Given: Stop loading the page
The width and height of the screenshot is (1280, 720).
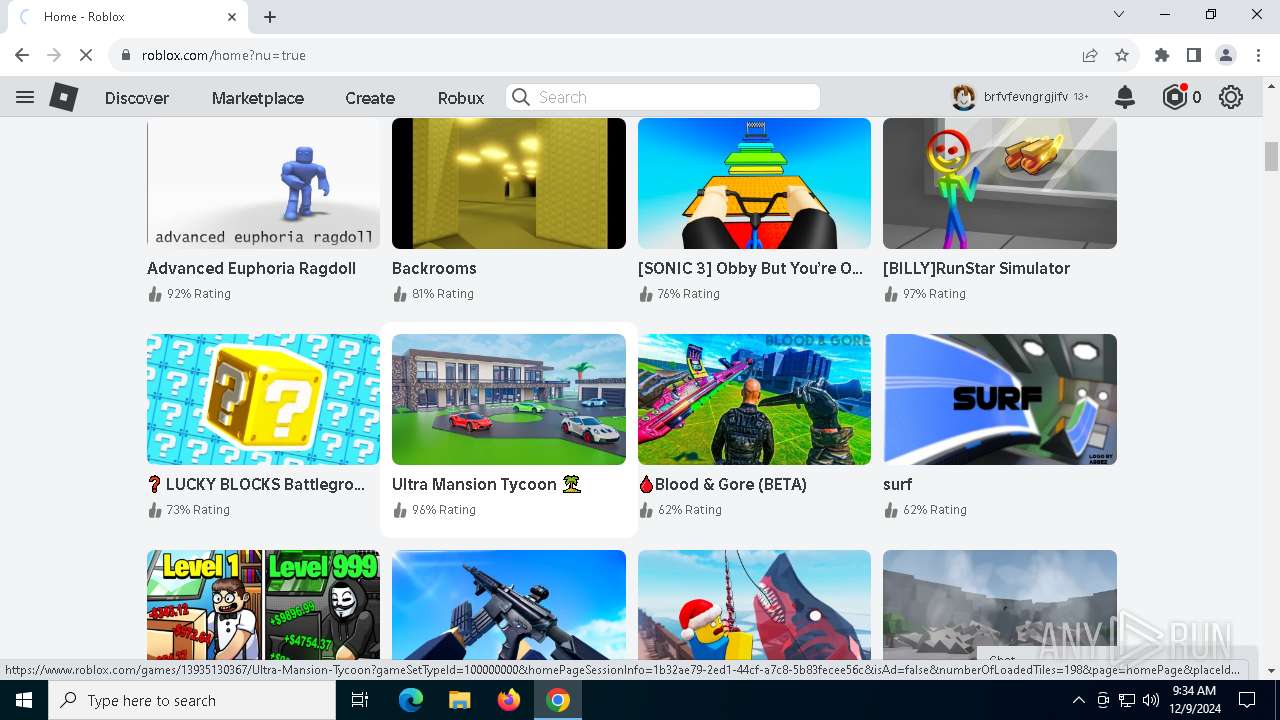Looking at the screenshot, I should coord(86,55).
